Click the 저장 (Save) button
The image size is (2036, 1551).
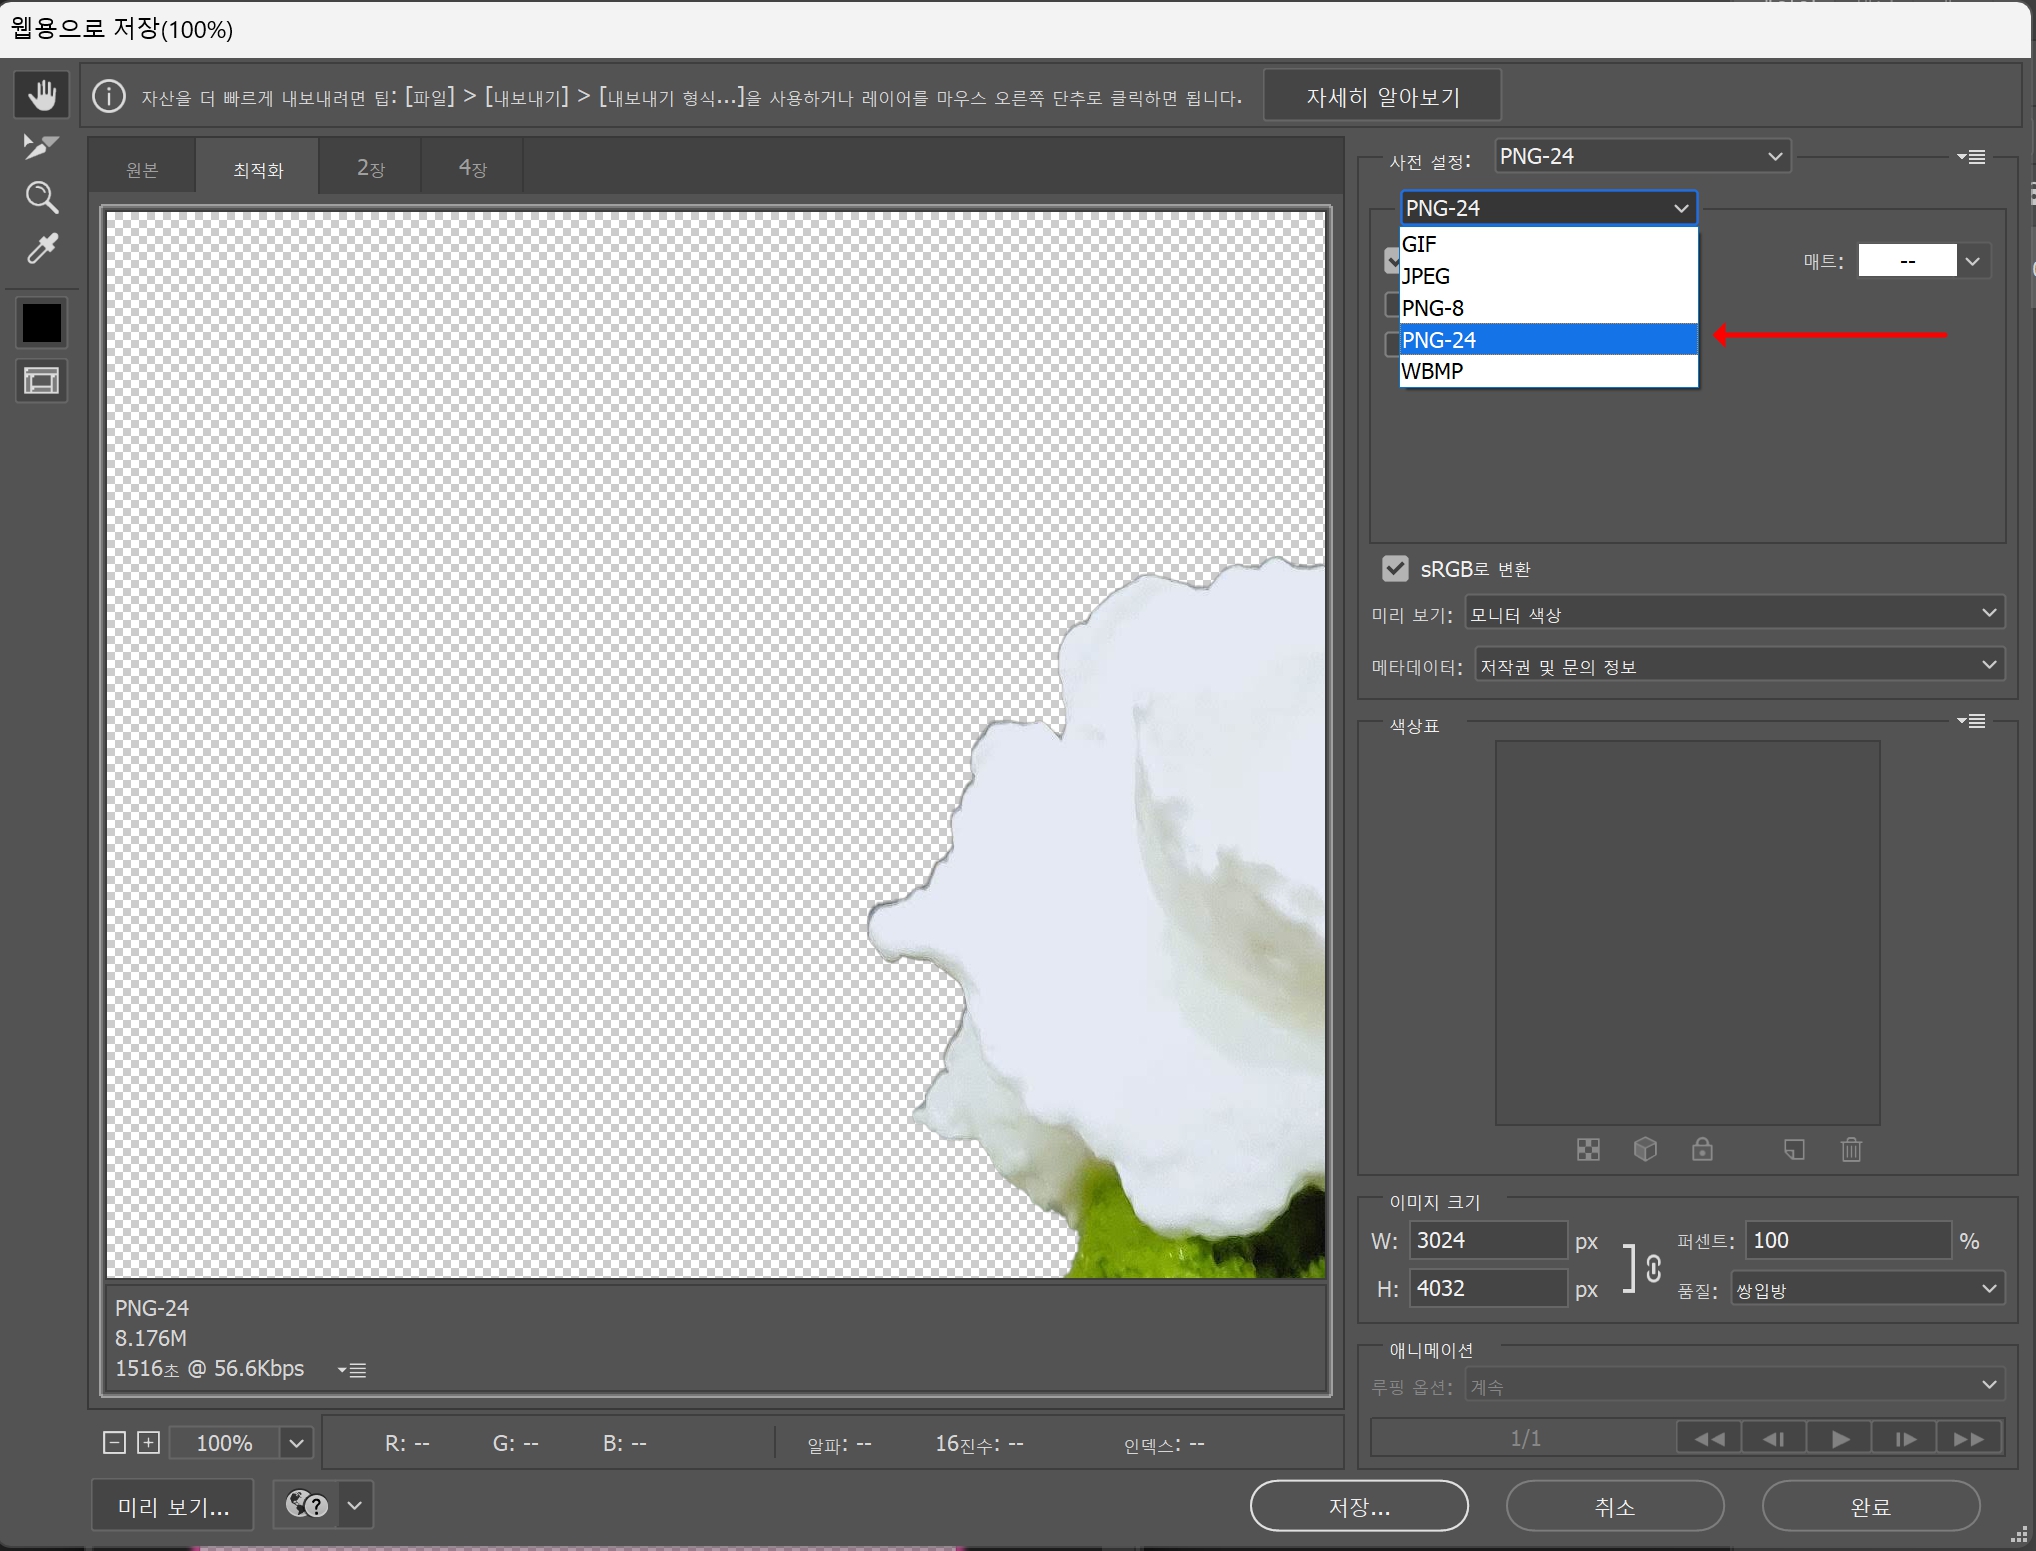tap(1358, 1506)
